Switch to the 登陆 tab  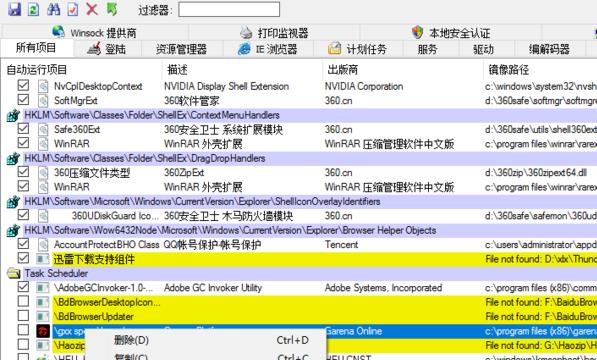(107, 49)
